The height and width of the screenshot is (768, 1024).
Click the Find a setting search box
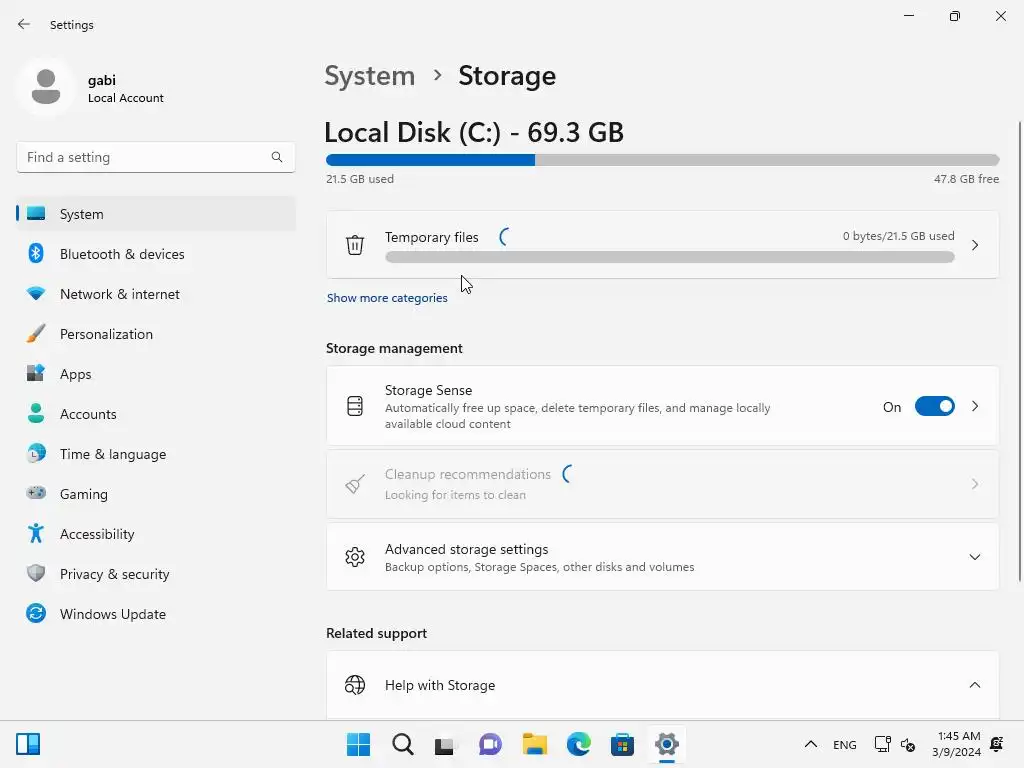(145, 157)
